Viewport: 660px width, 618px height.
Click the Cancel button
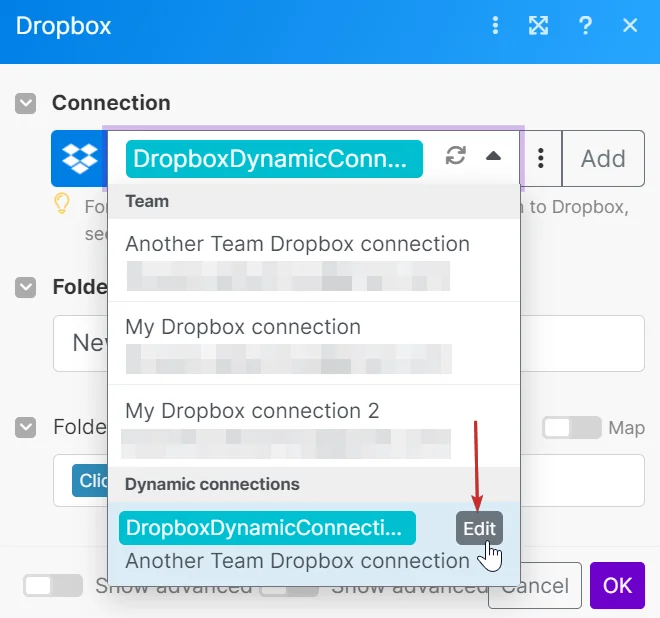(x=535, y=585)
